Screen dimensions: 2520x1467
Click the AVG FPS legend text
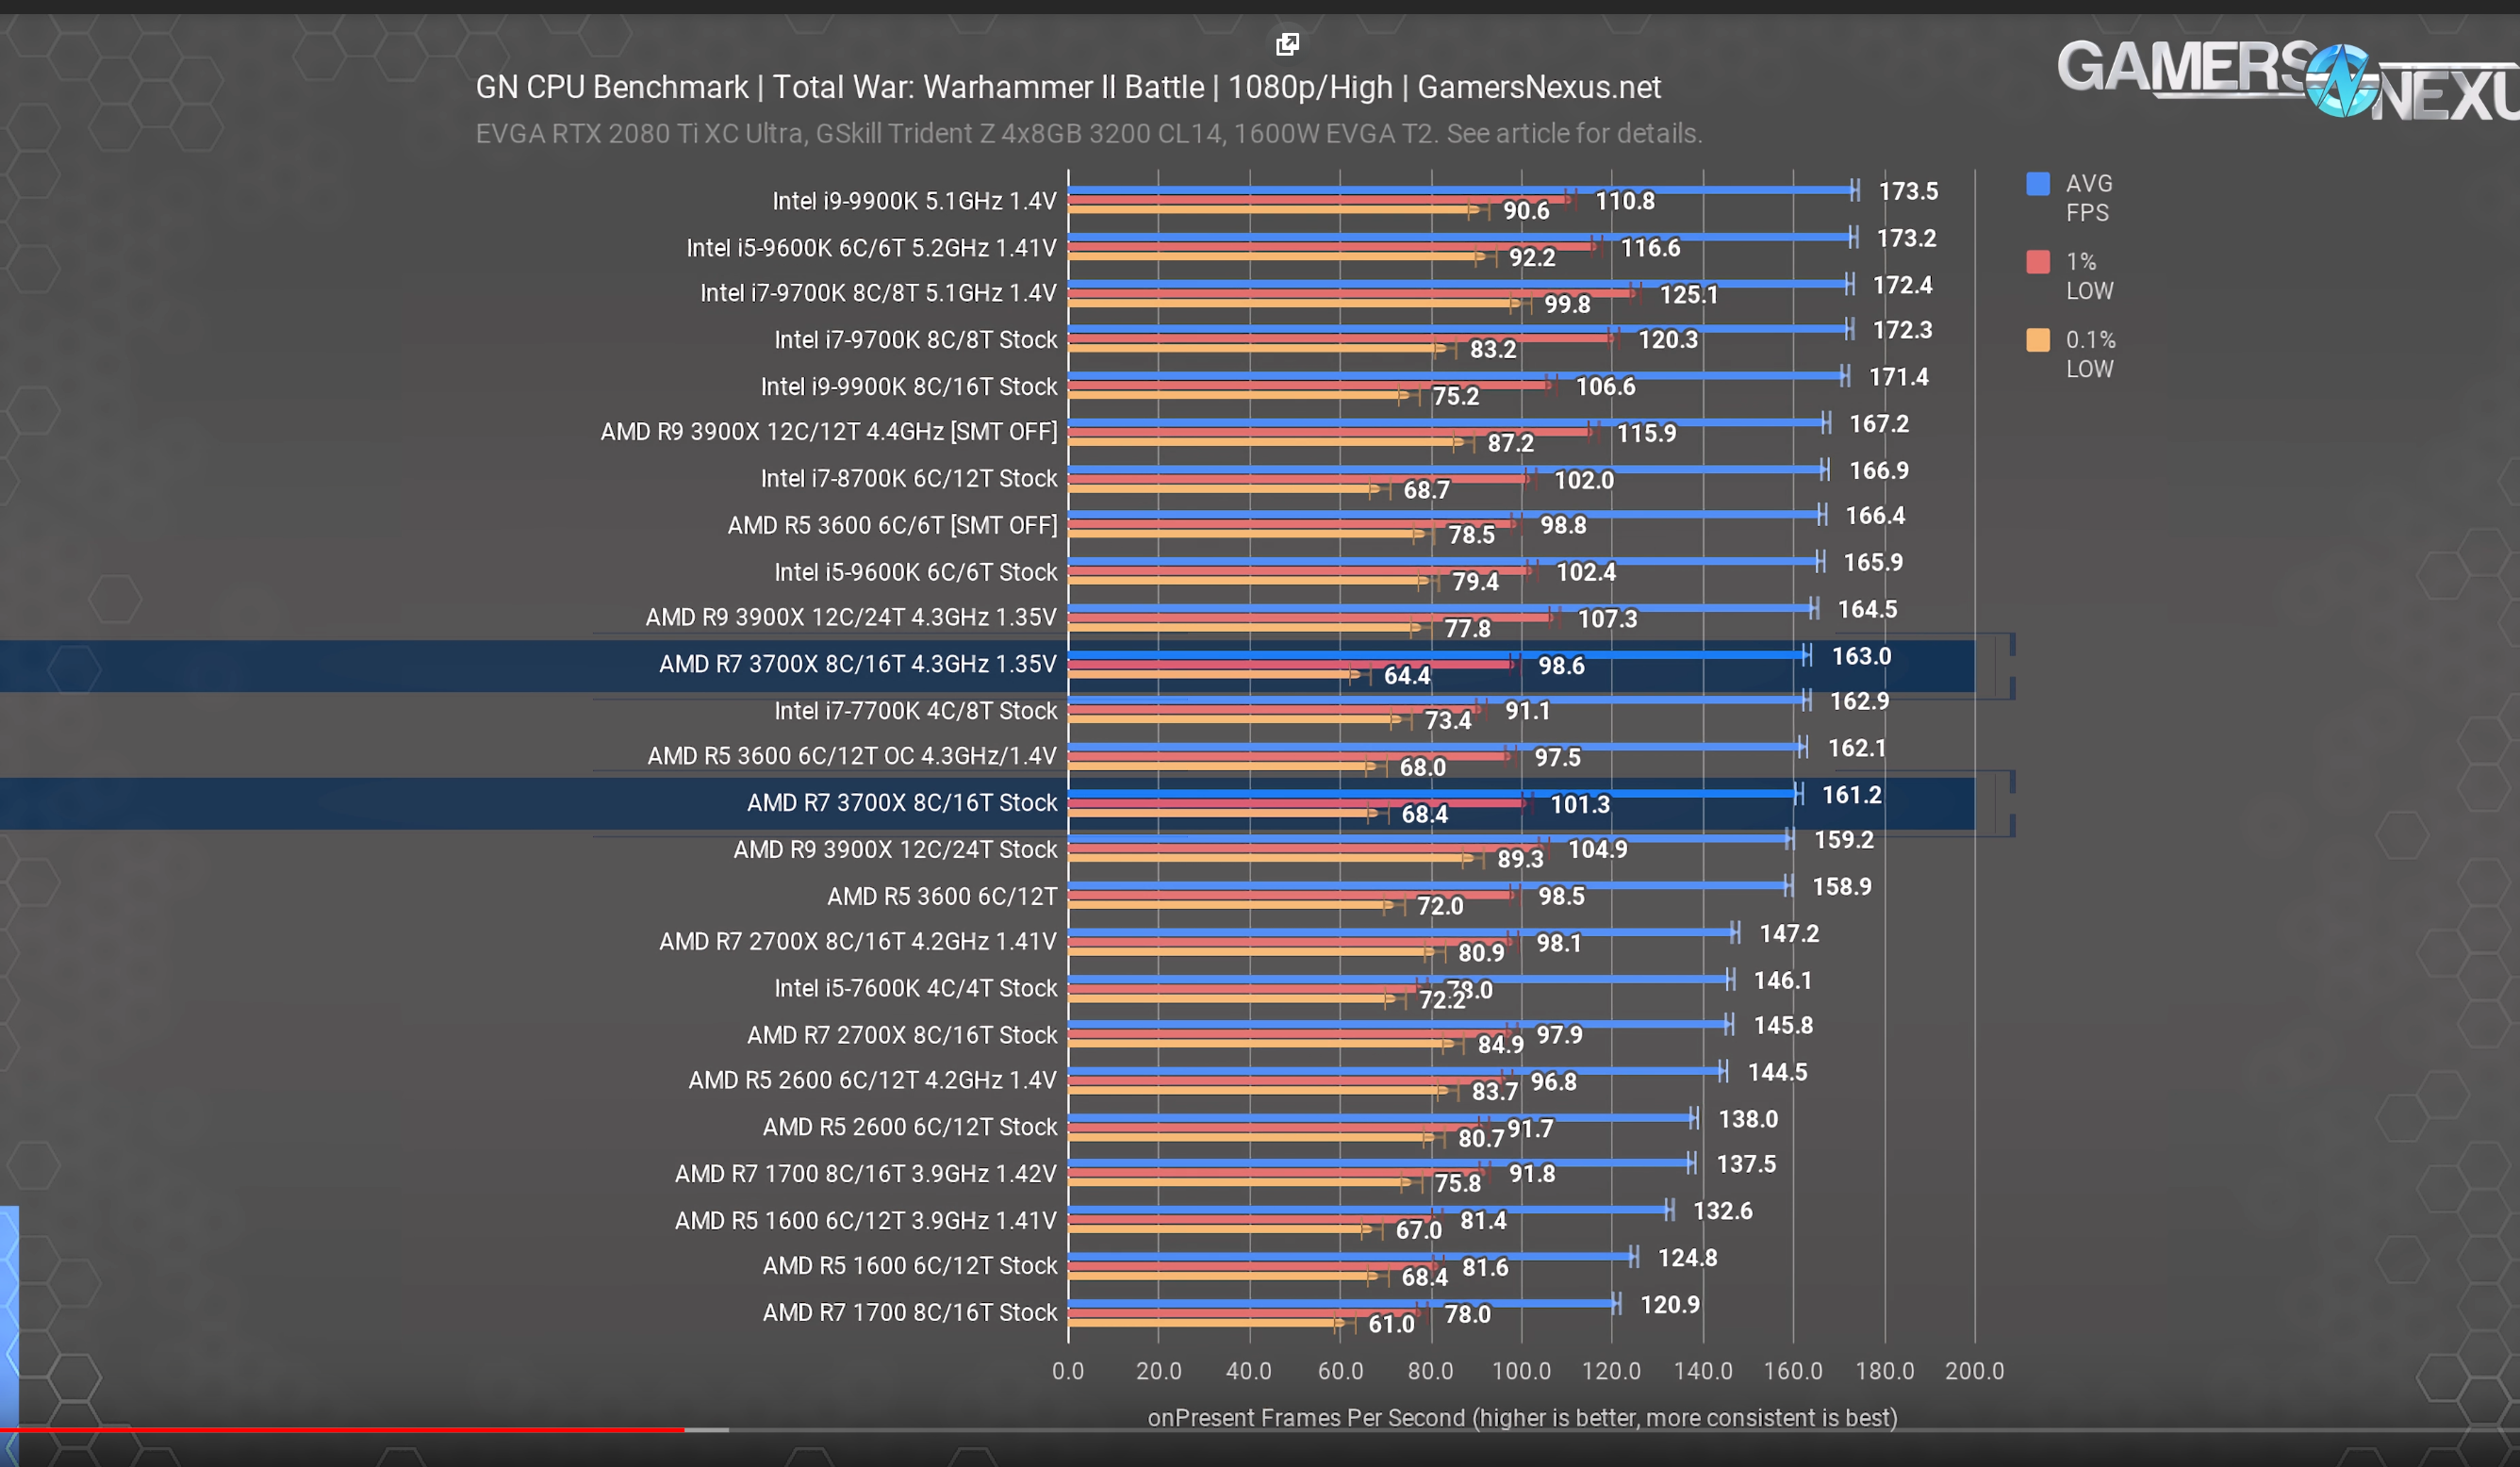pos(2088,198)
